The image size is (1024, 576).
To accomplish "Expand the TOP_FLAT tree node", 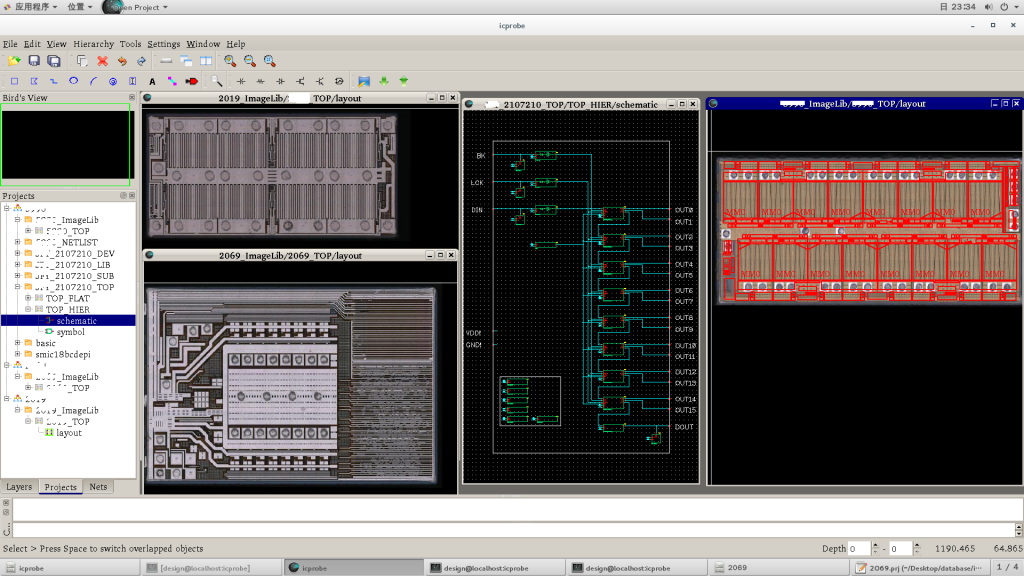I will pyautogui.click(x=29, y=298).
